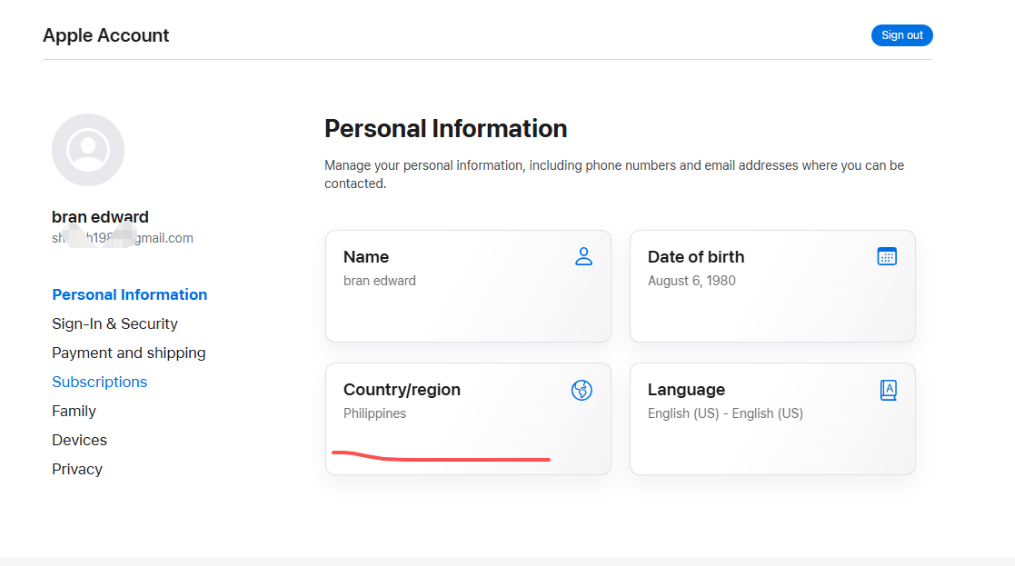Viewport: 1015px width, 566px height.
Task: Edit the Country/region Philippines card
Action: click(468, 418)
